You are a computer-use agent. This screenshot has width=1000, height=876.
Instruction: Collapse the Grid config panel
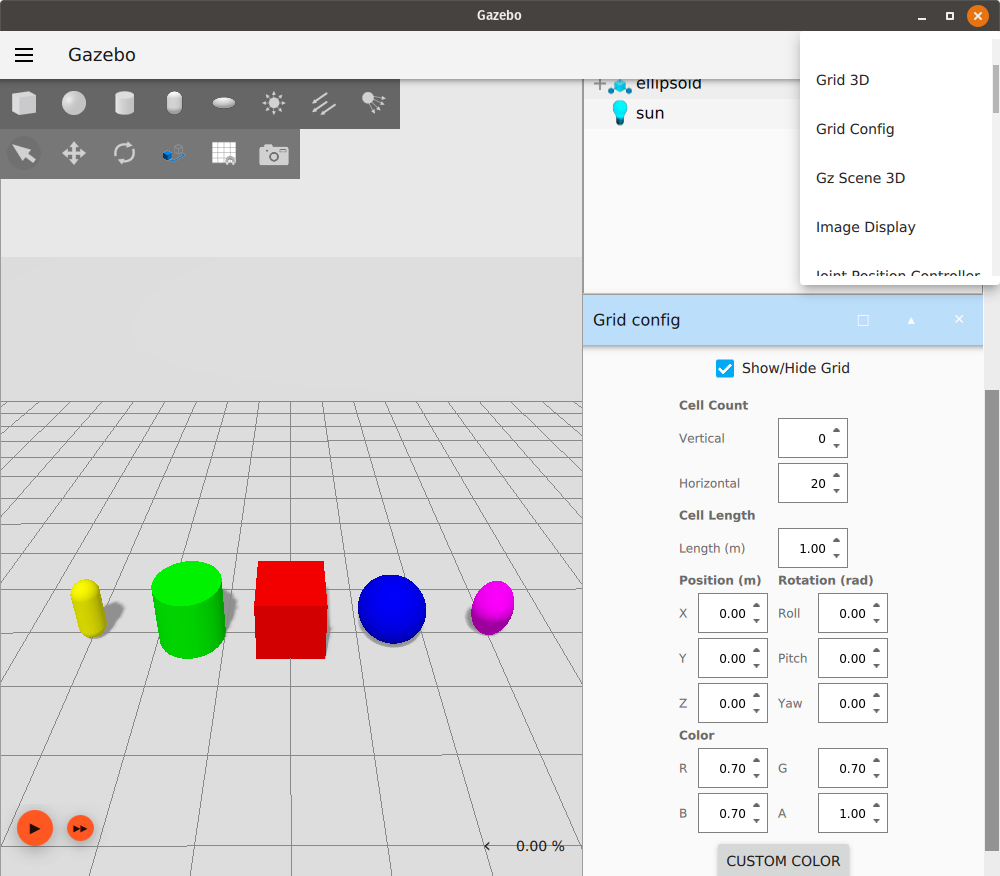(911, 320)
